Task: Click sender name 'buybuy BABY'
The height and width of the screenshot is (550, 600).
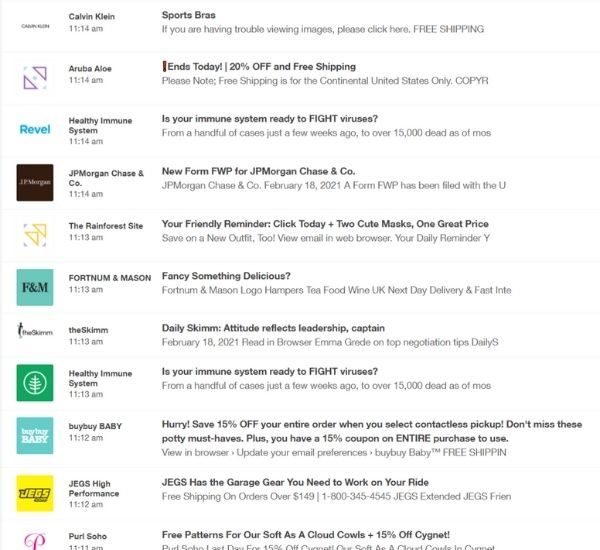Action: pyautogui.click(x=95, y=426)
